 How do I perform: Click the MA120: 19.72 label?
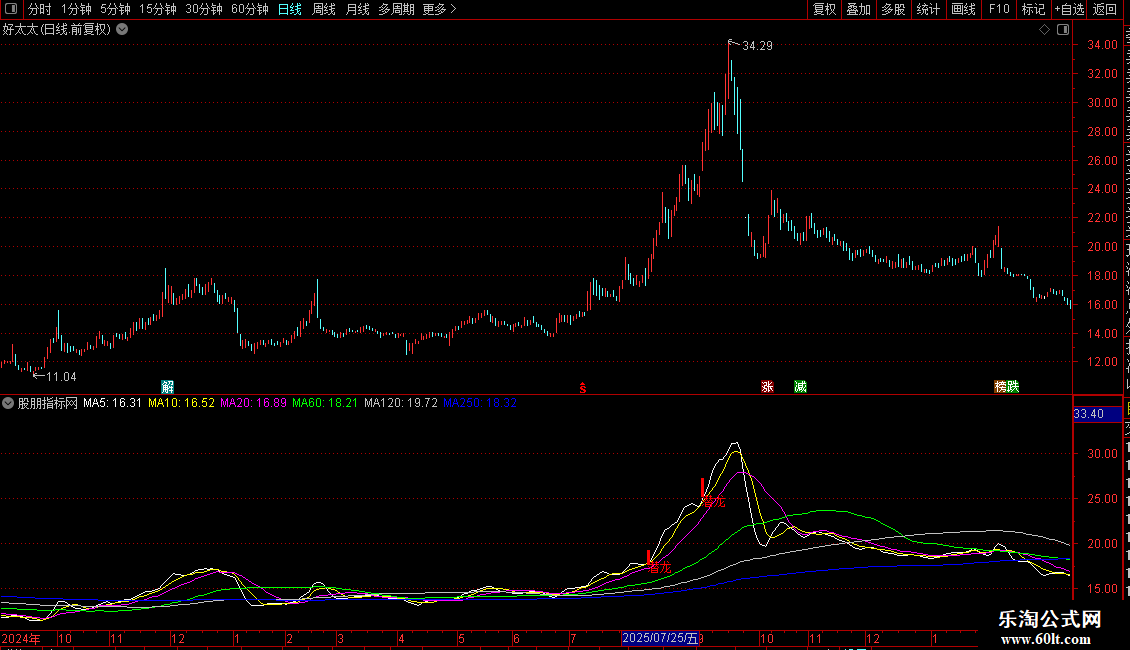tap(401, 403)
